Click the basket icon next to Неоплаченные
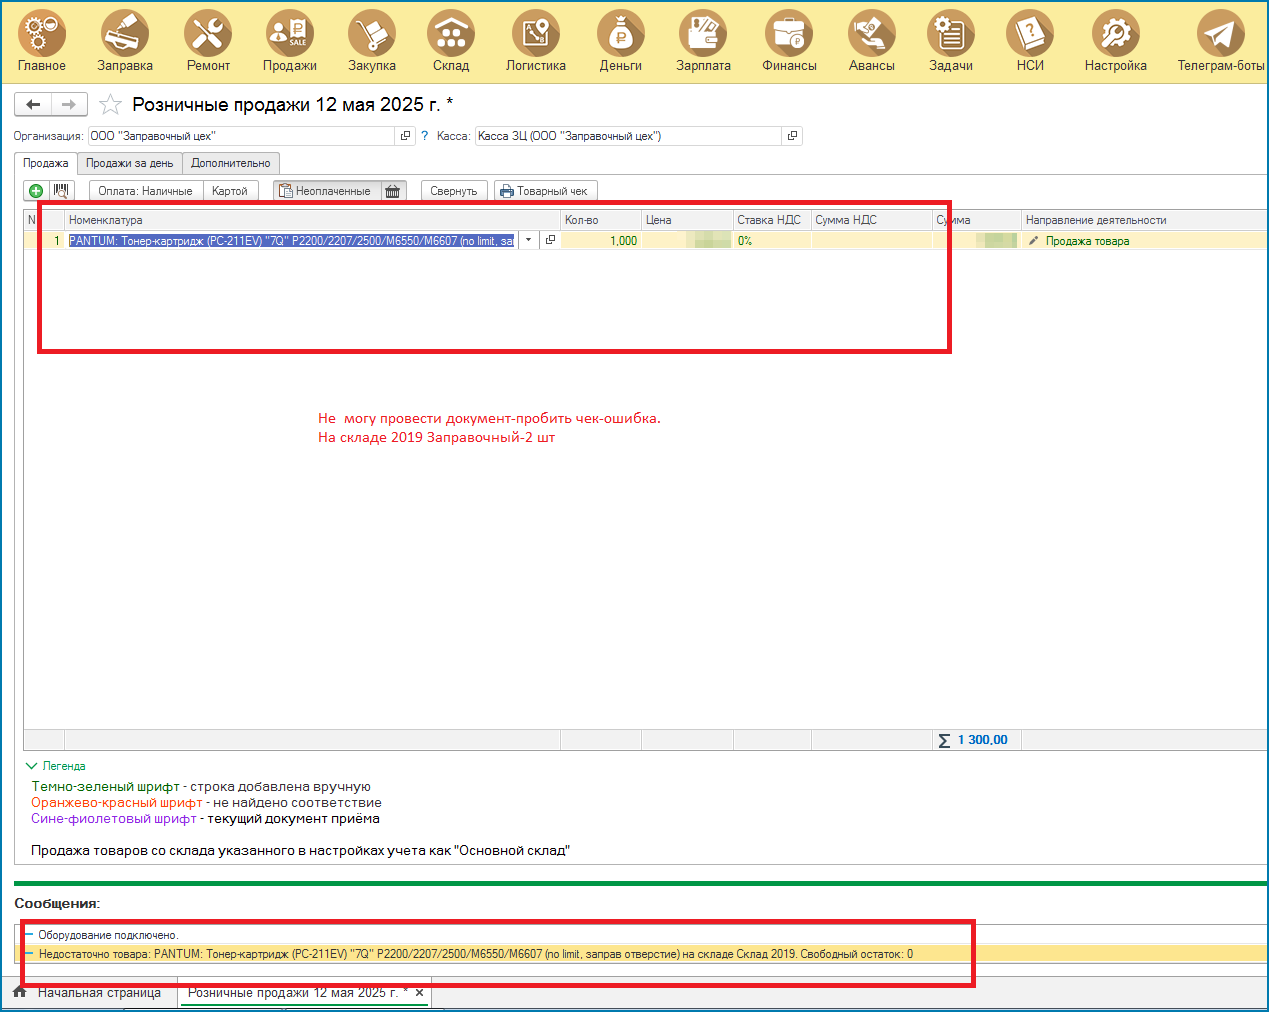This screenshot has height=1012, width=1269. click(x=393, y=191)
